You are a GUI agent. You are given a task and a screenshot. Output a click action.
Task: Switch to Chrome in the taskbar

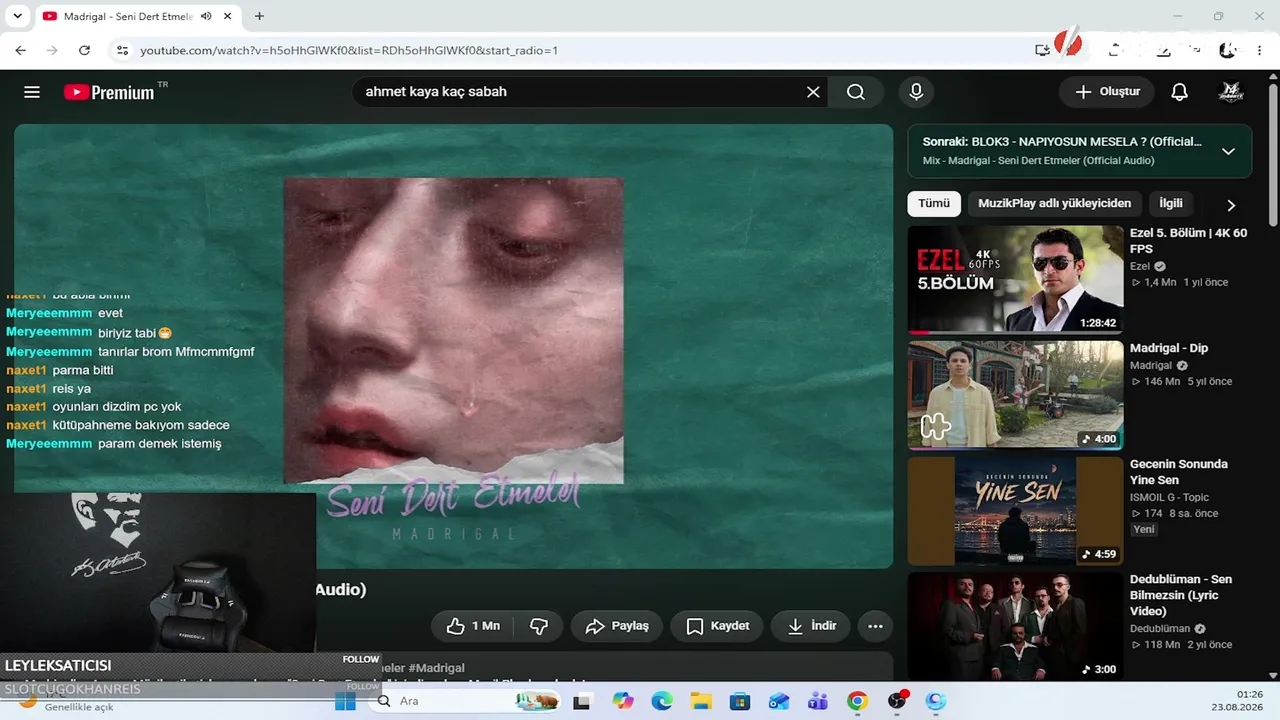(857, 701)
